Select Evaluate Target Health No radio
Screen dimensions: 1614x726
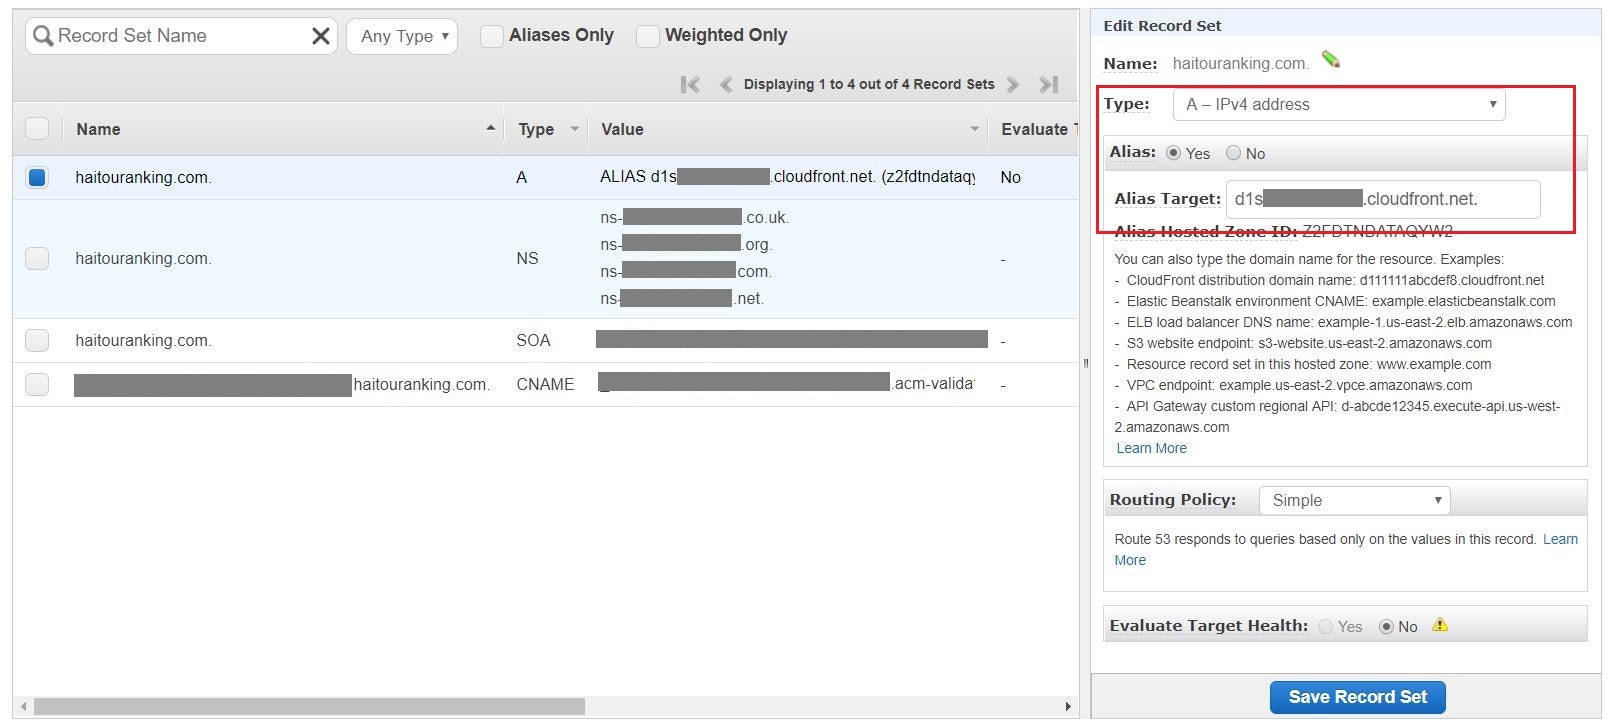click(x=1386, y=626)
